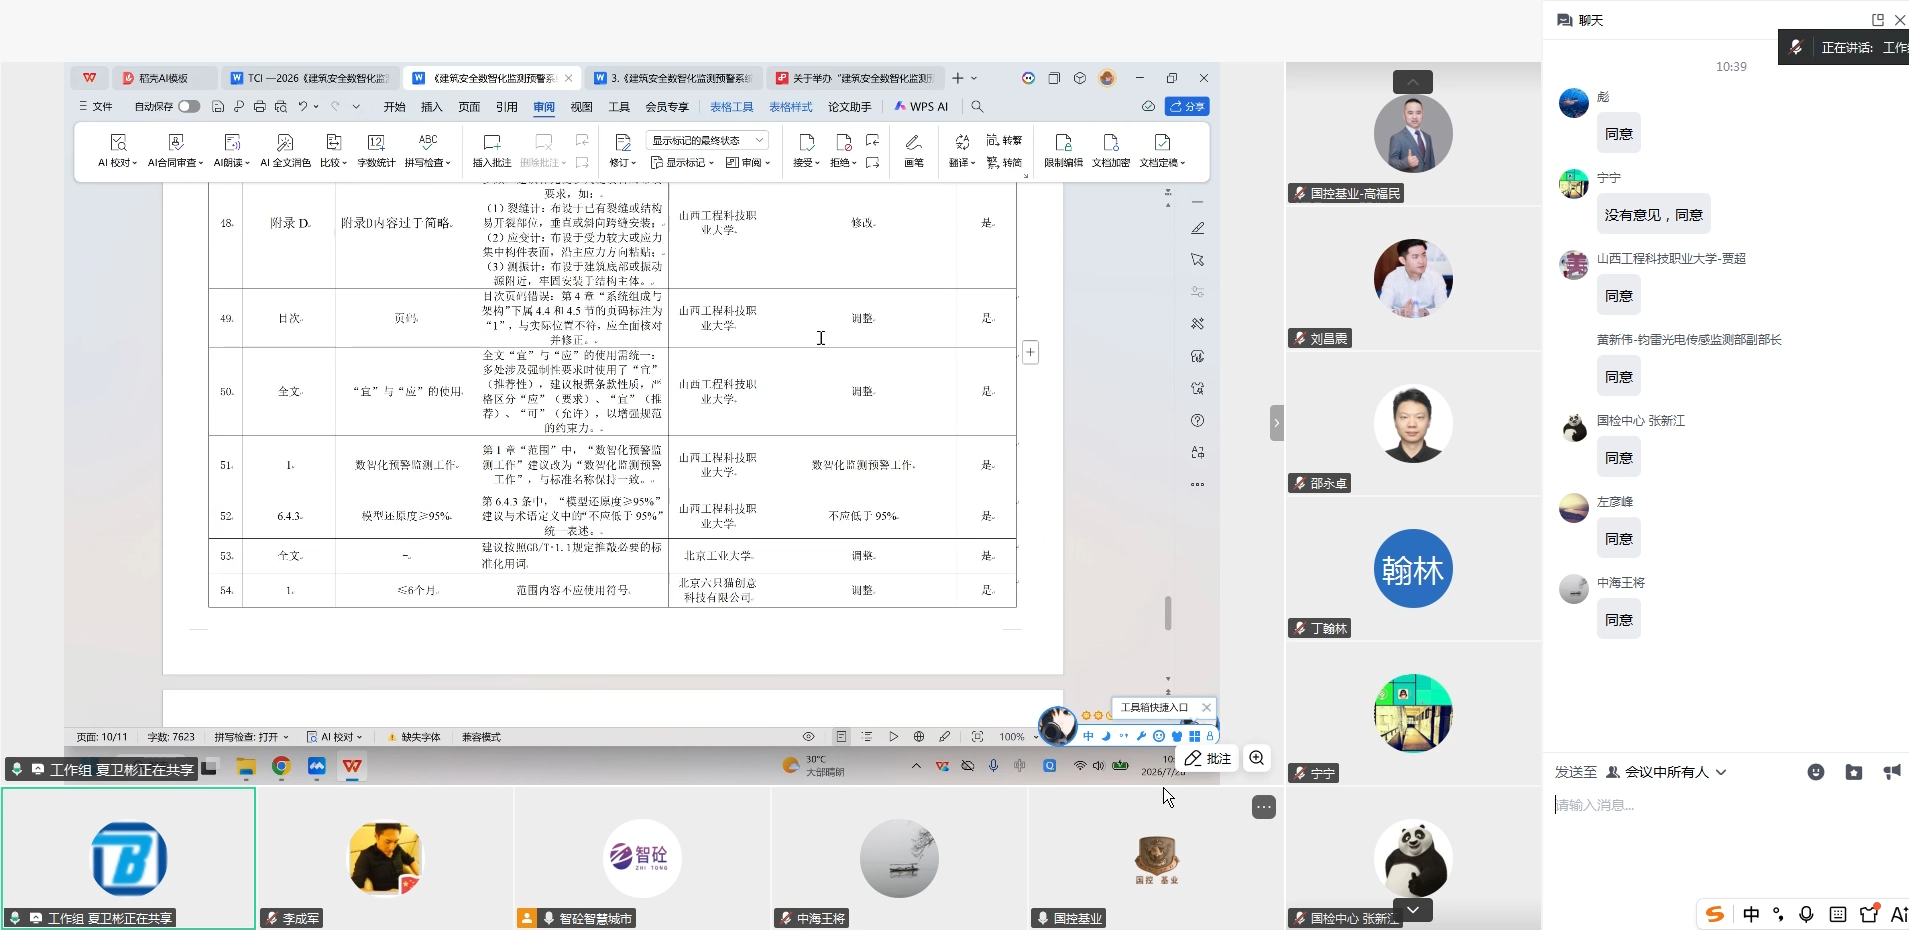Open the 会议中所有人 recipient dropdown
The image size is (1909, 930).
tap(1666, 772)
